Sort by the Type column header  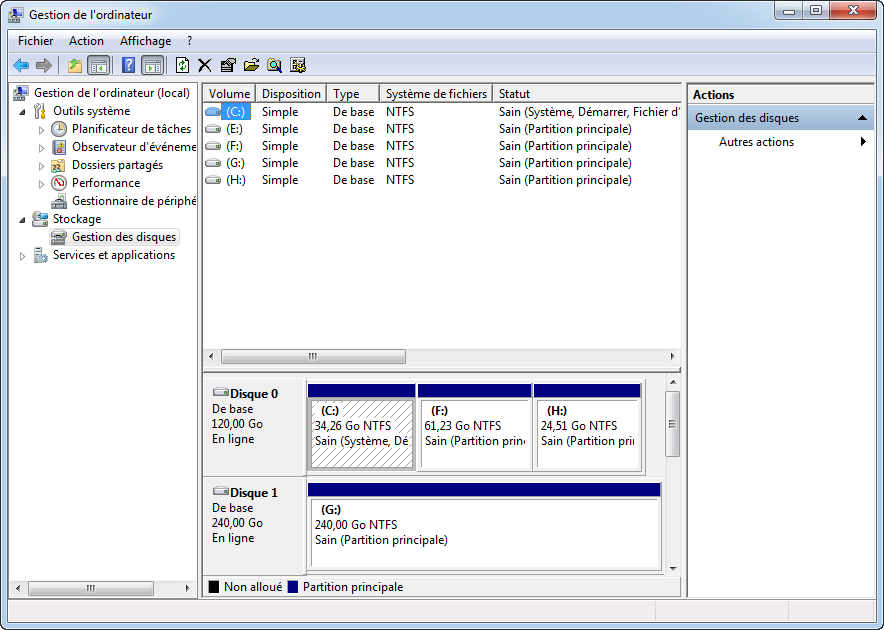click(353, 94)
